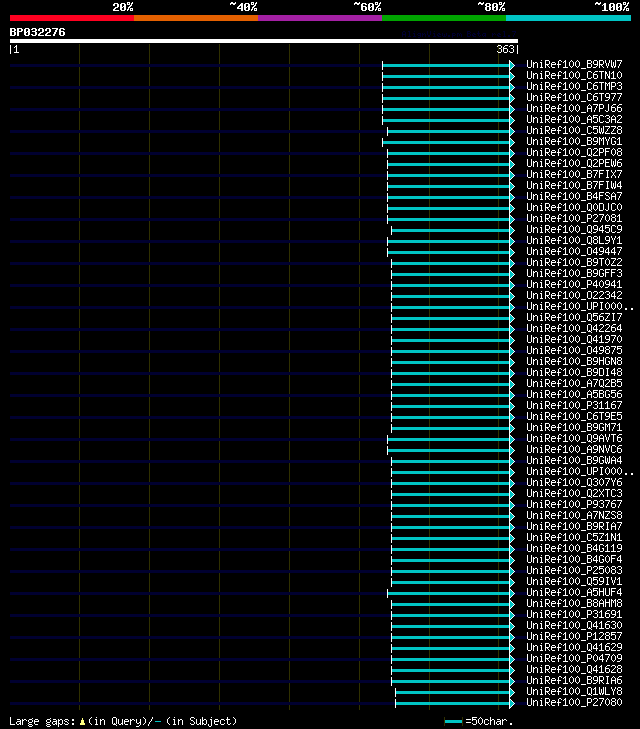
Task: Open hit UniRef100_P40941
Action: tap(574, 285)
